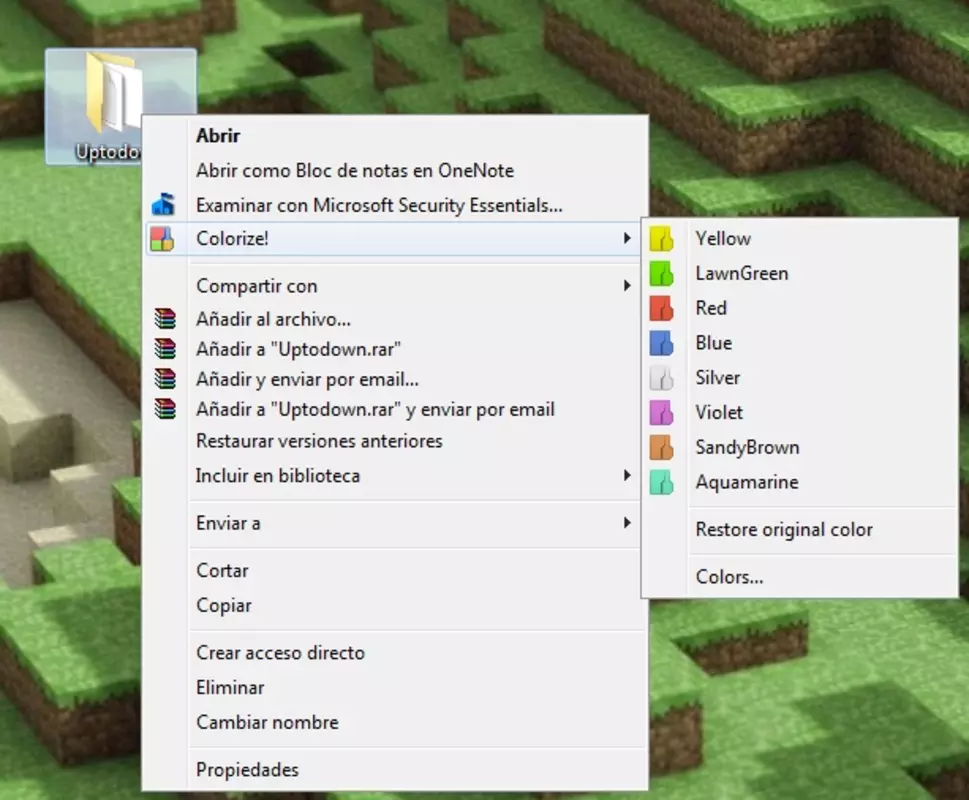
Task: Pick the Red color label
Action: coord(711,308)
